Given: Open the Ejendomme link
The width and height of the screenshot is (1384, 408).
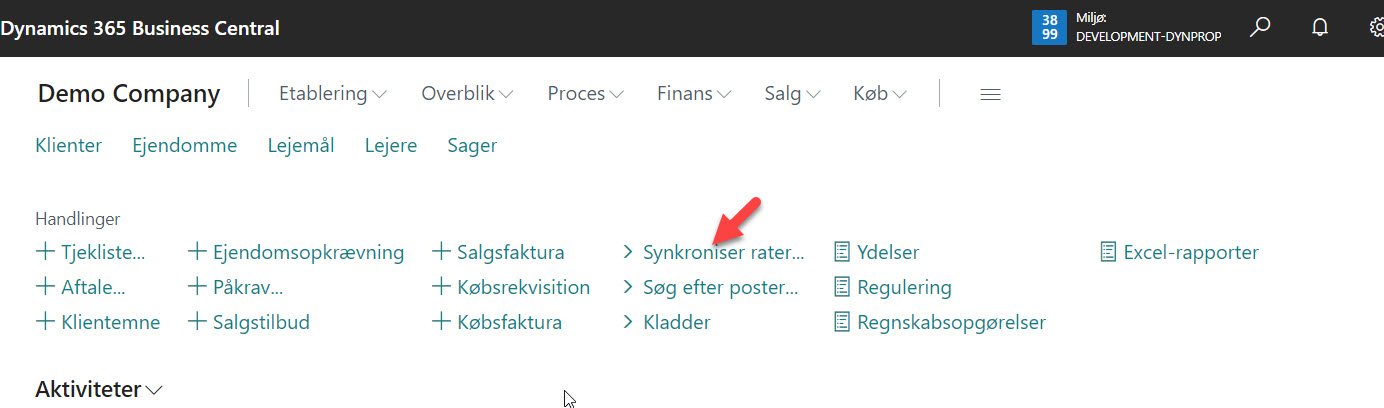Looking at the screenshot, I should [185, 146].
